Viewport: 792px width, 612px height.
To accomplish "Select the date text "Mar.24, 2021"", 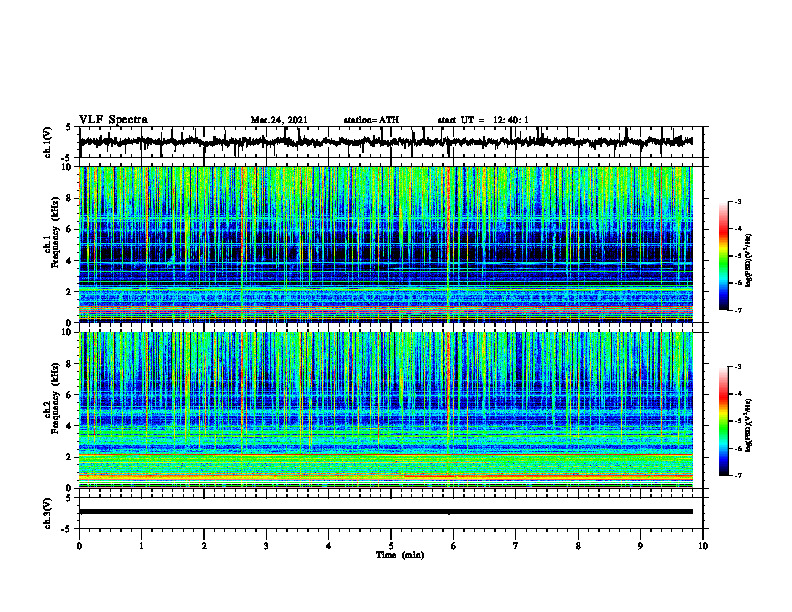I will click(x=279, y=120).
